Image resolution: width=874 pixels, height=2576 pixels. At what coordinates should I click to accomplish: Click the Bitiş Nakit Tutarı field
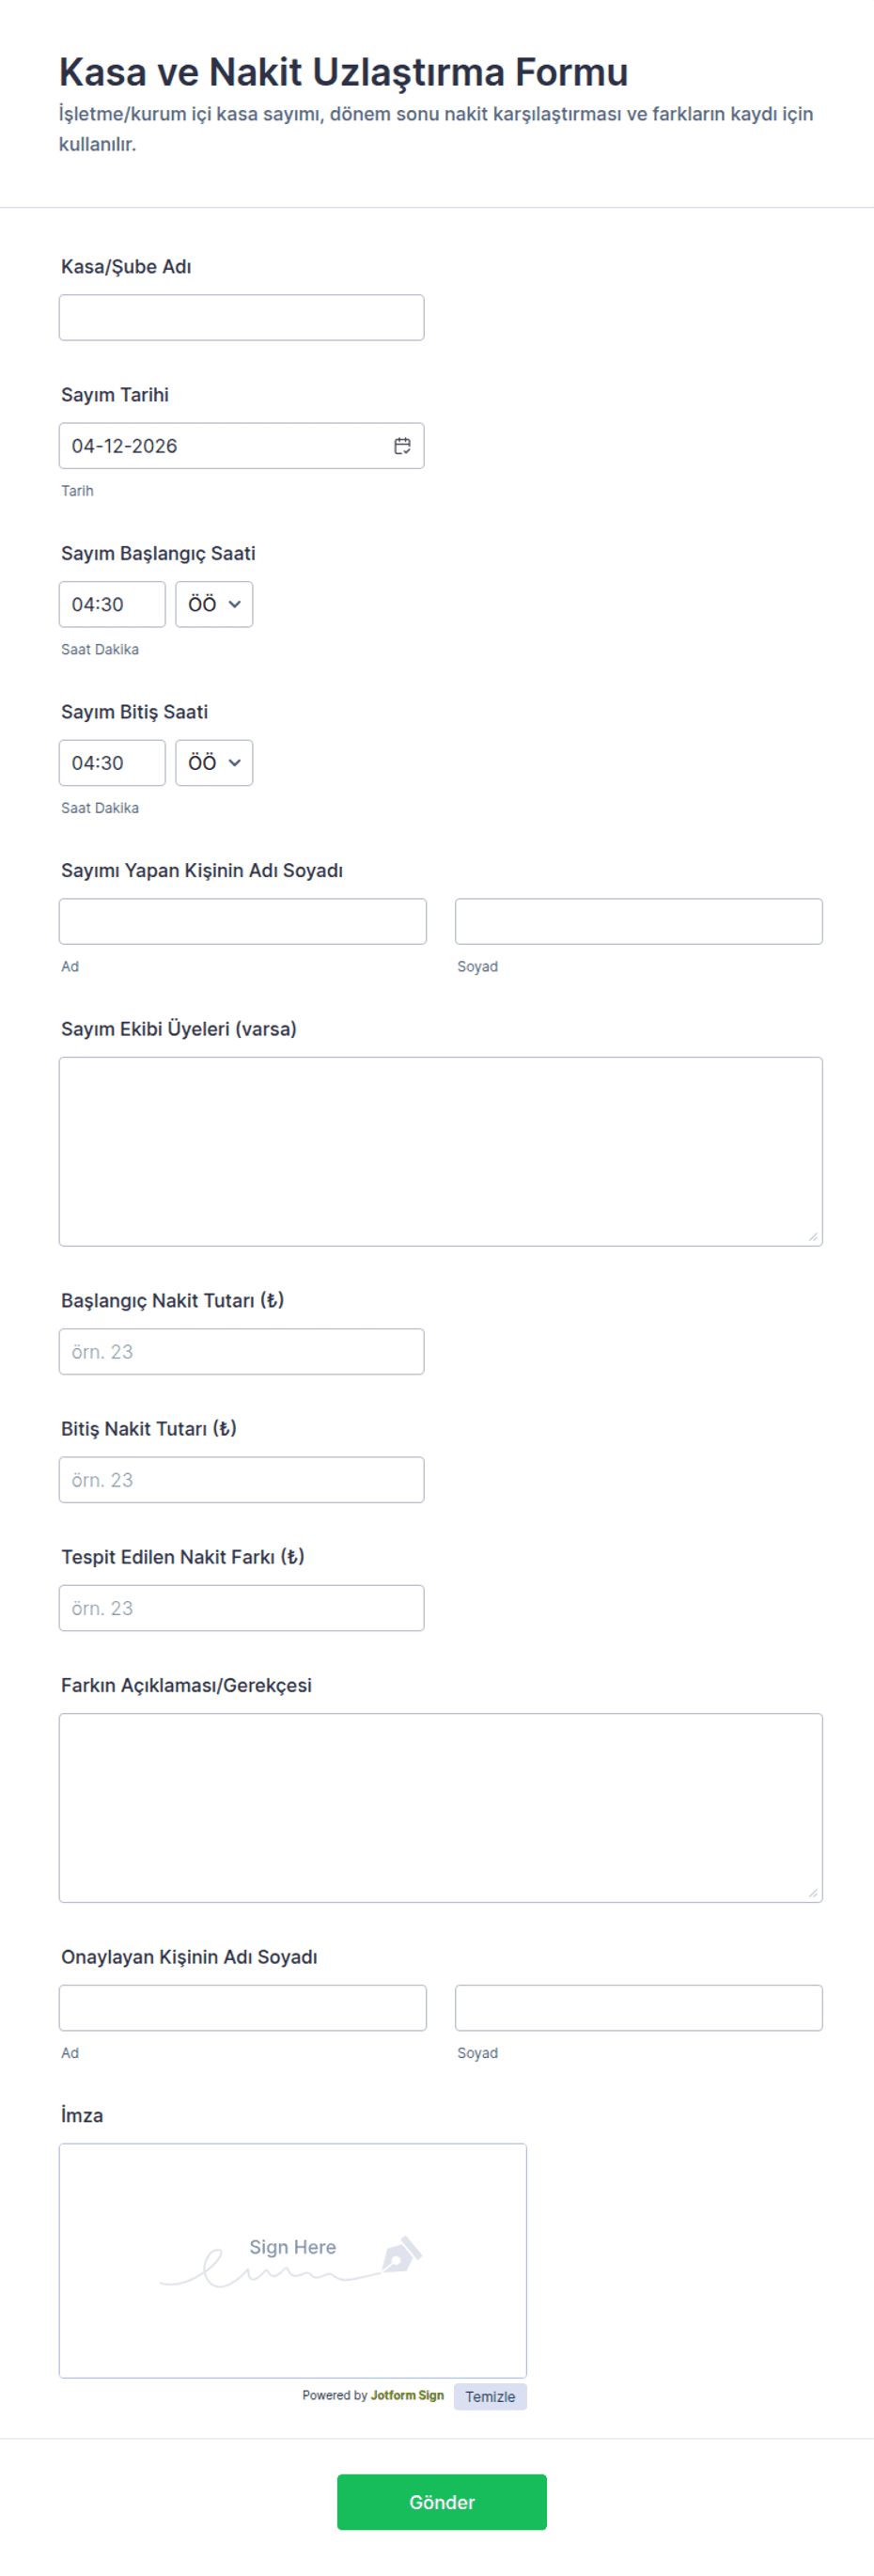(x=241, y=1480)
